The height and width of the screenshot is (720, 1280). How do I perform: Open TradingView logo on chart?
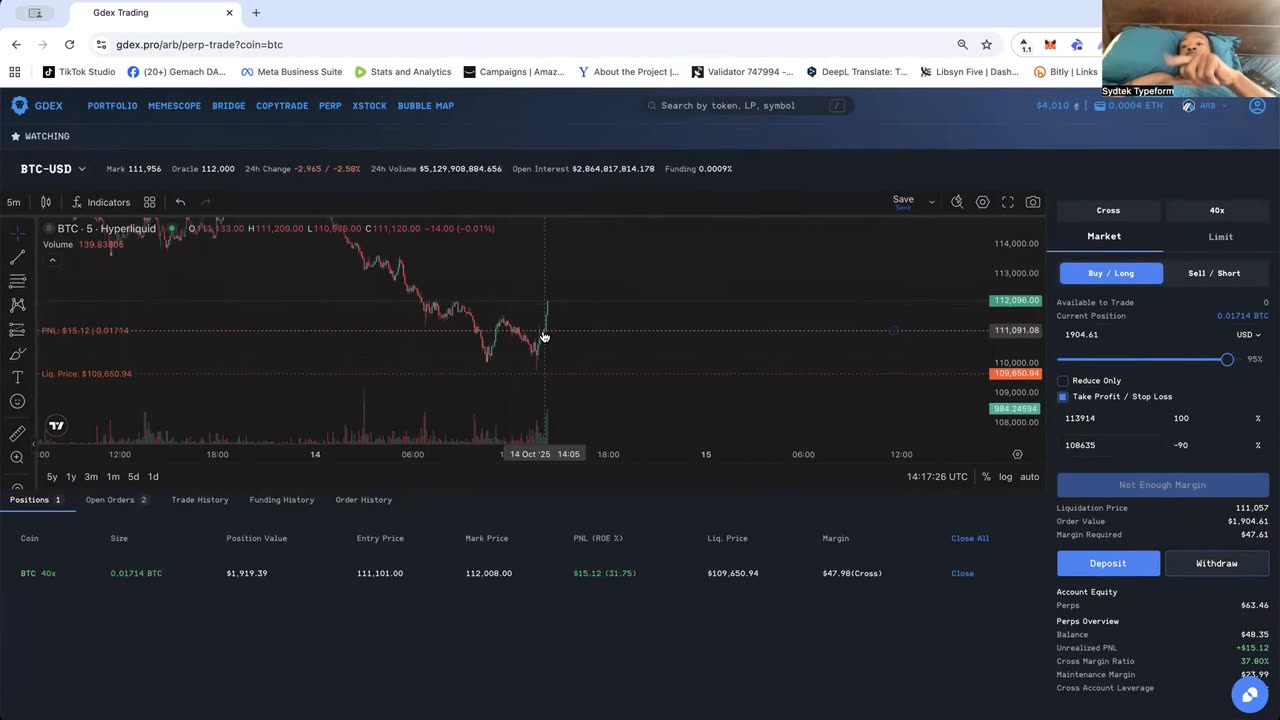pyautogui.click(x=57, y=425)
